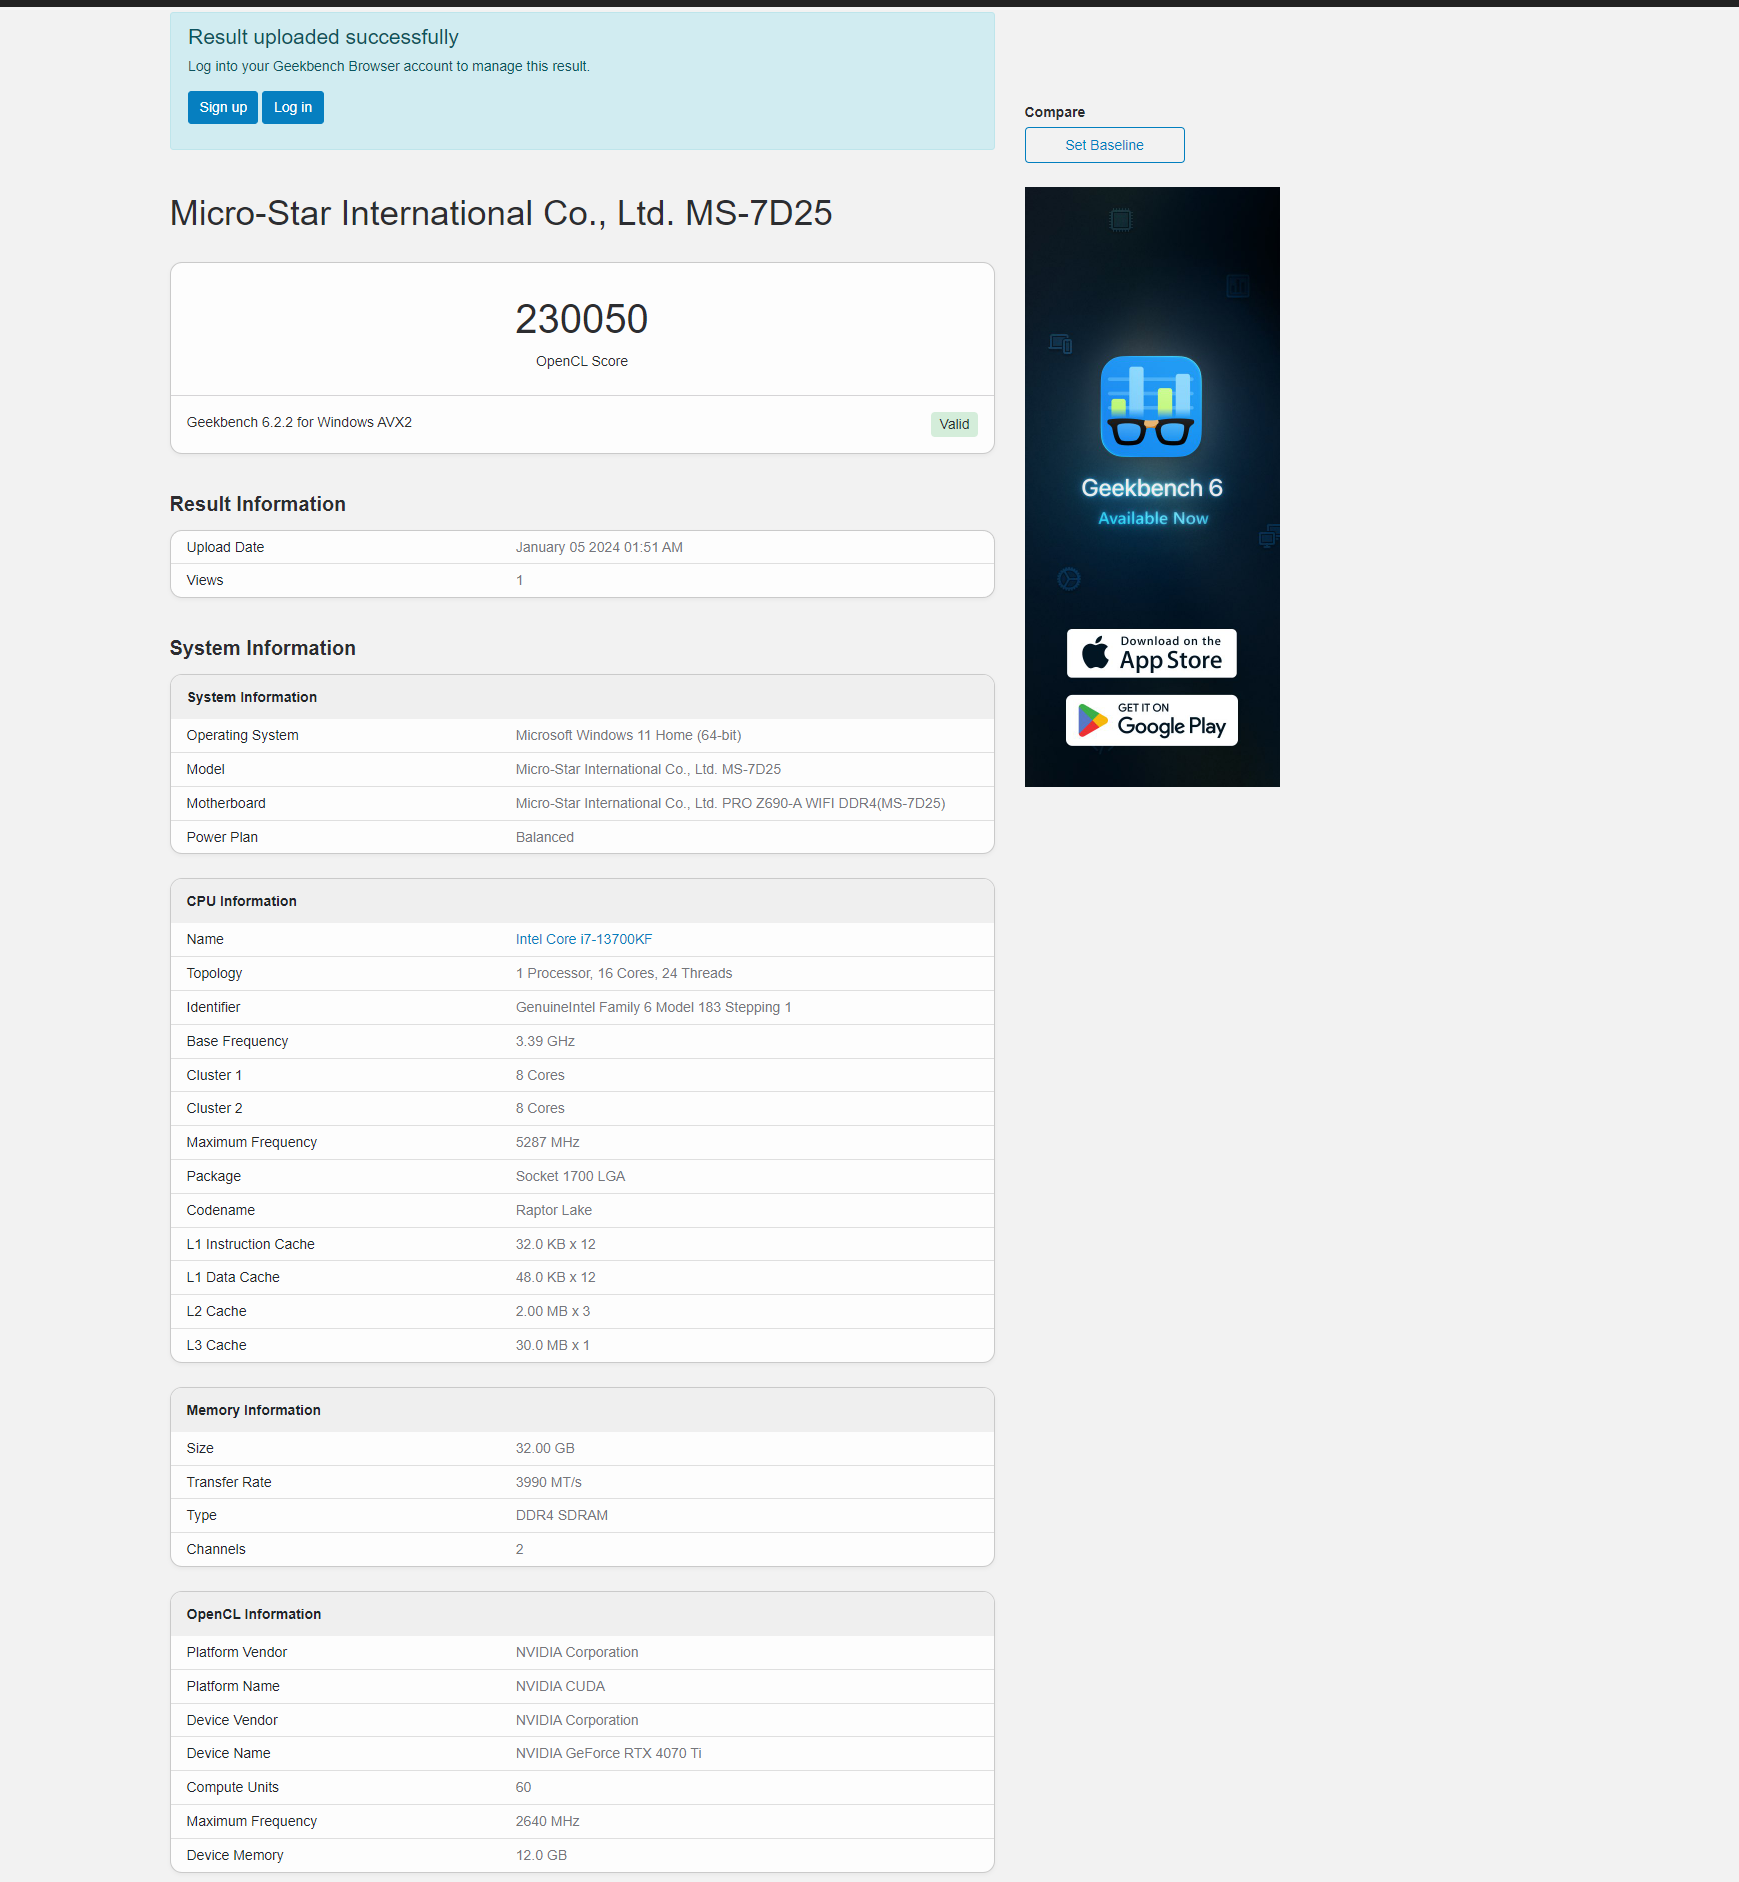Viewport: 1739px width, 1882px height.
Task: Click L1 Instruction Cache value '32.0 KB x 12'
Action: tap(555, 1244)
